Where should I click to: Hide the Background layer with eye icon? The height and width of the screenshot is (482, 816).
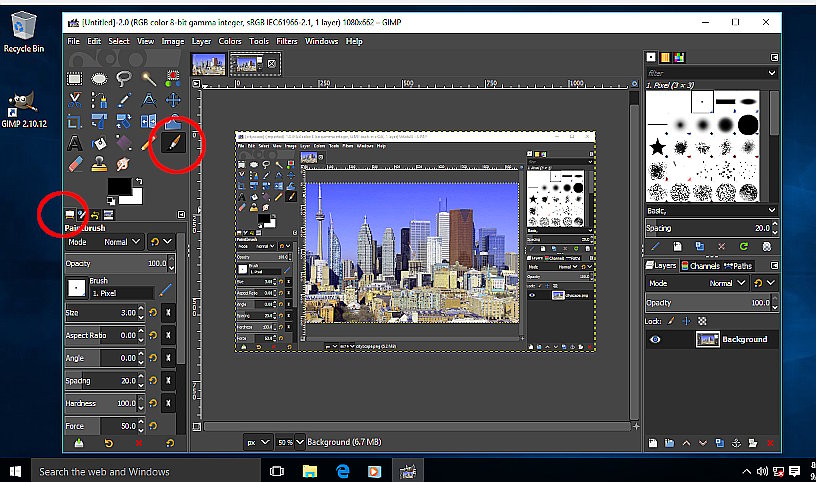pos(655,340)
